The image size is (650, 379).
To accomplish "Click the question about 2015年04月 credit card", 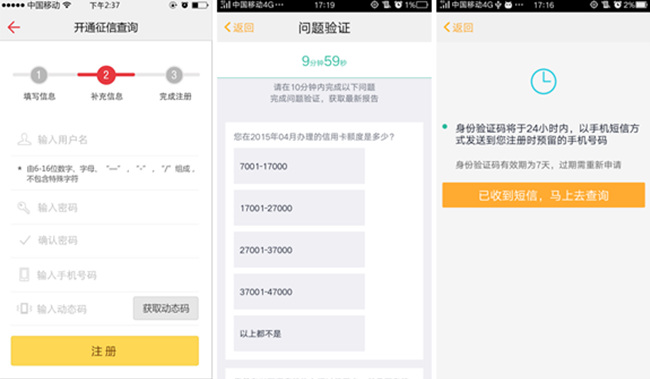I will [x=314, y=137].
